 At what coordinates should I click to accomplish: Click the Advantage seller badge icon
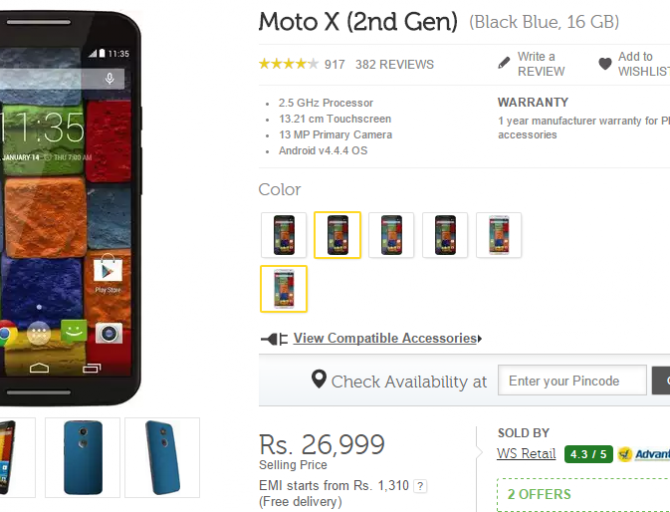point(625,454)
